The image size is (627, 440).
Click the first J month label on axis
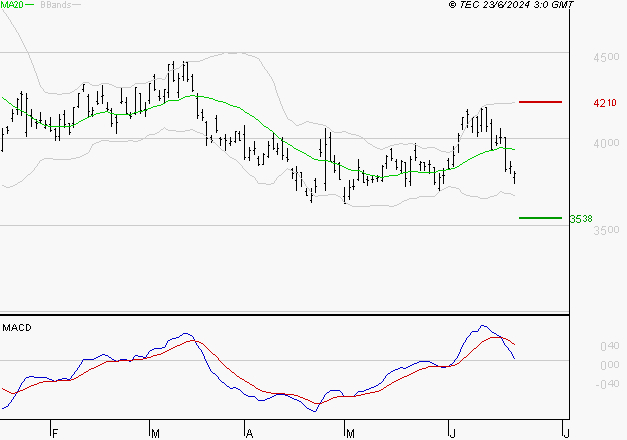[x=453, y=434]
